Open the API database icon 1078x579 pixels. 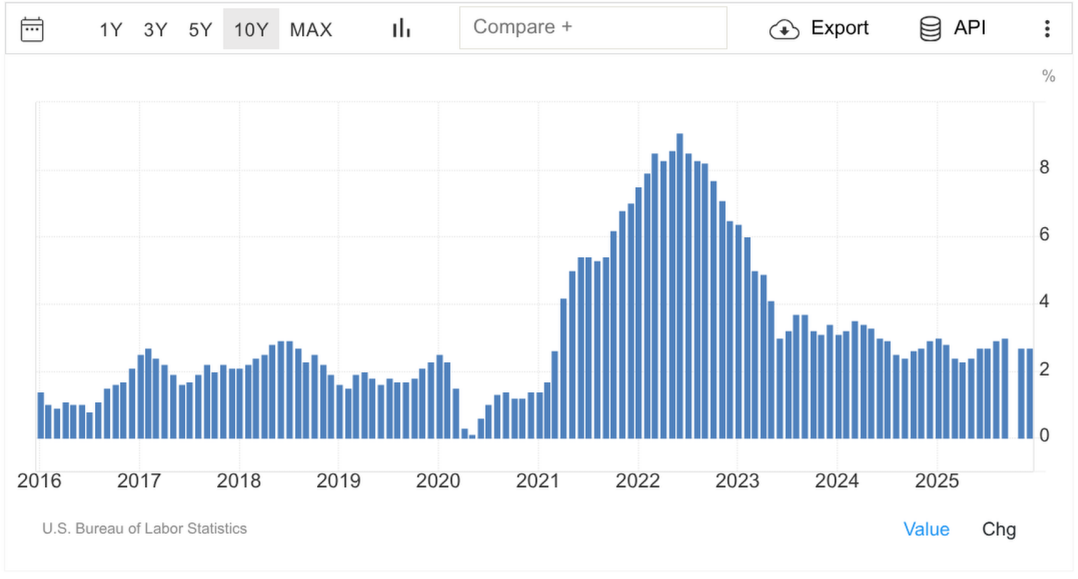[x=930, y=29]
